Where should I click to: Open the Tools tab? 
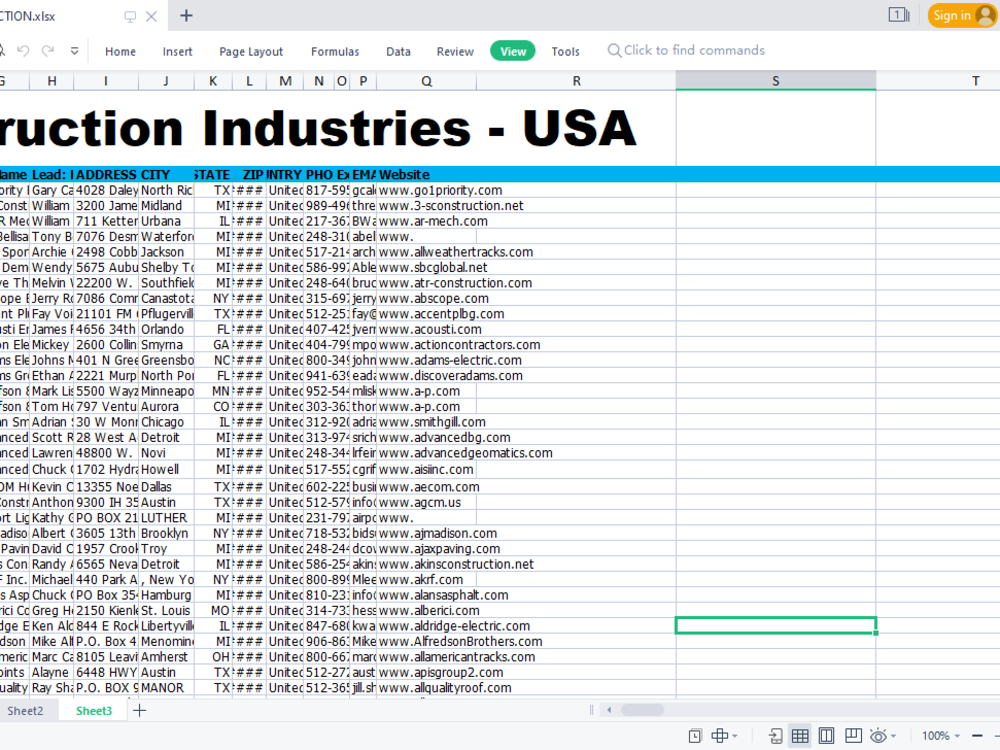(566, 52)
